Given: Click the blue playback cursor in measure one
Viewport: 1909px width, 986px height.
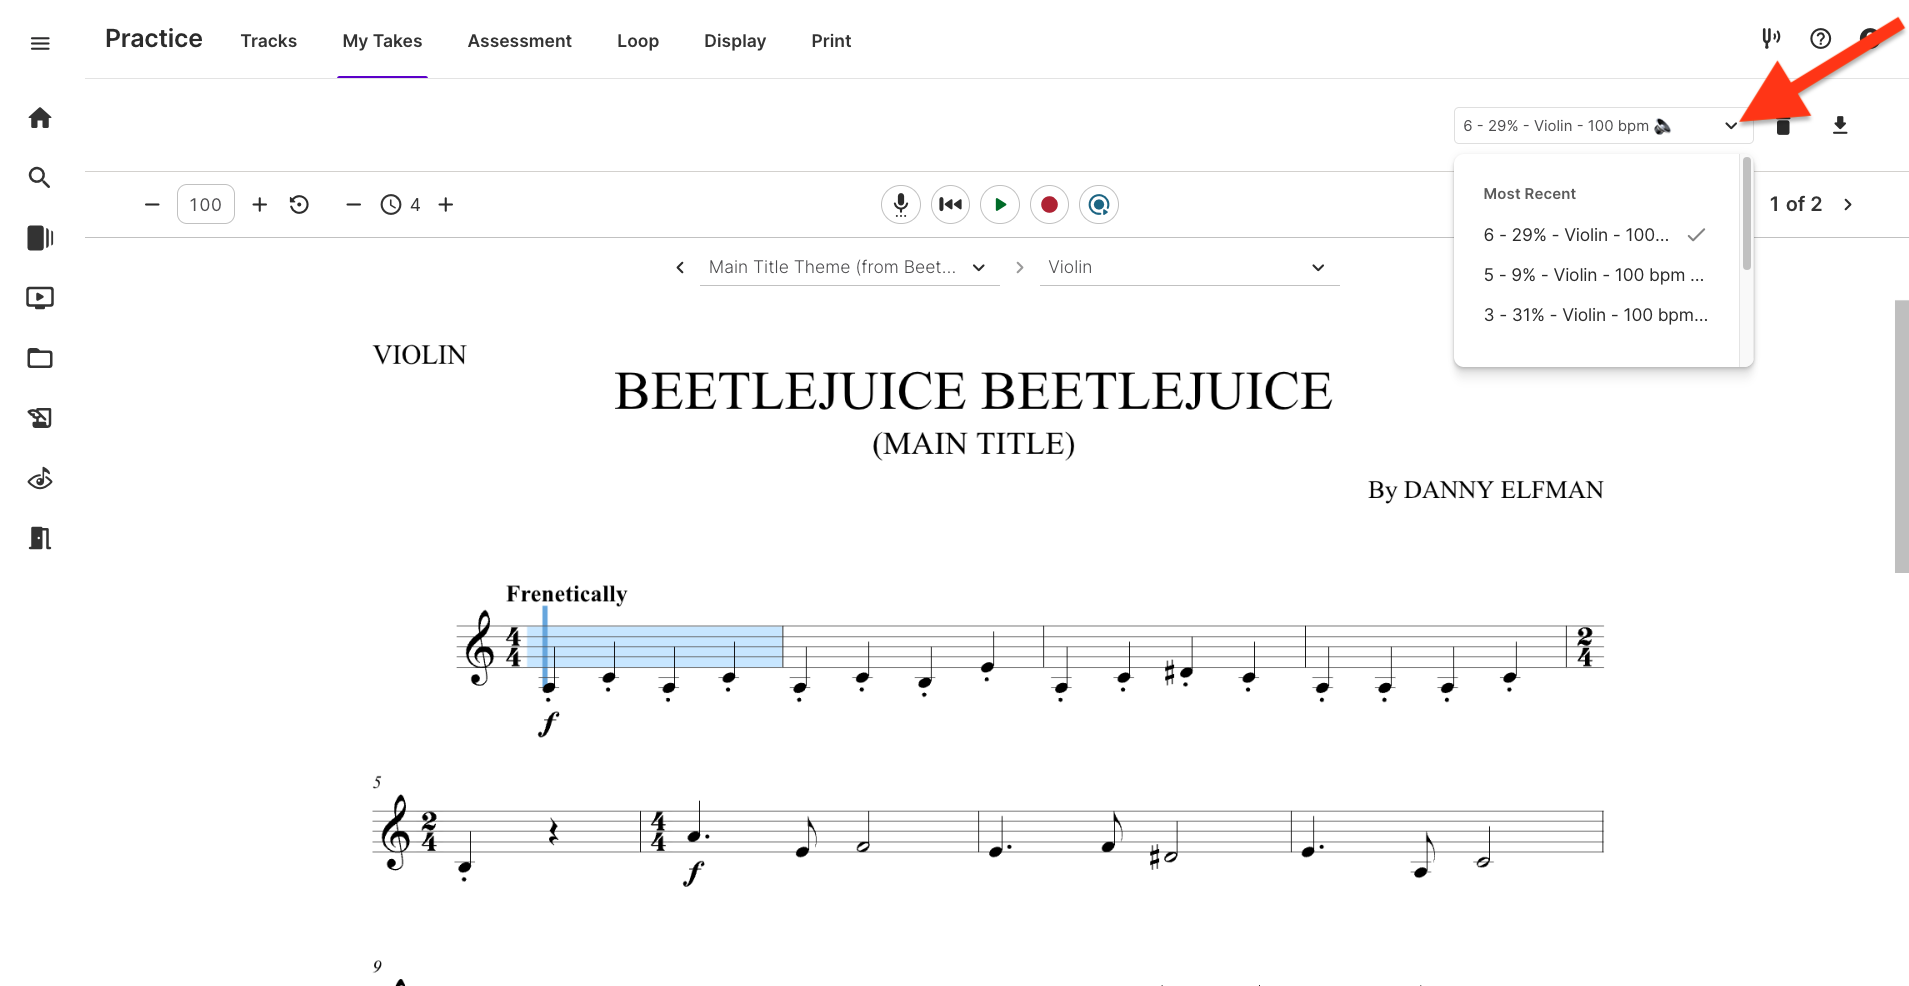Looking at the screenshot, I should pos(545,646).
